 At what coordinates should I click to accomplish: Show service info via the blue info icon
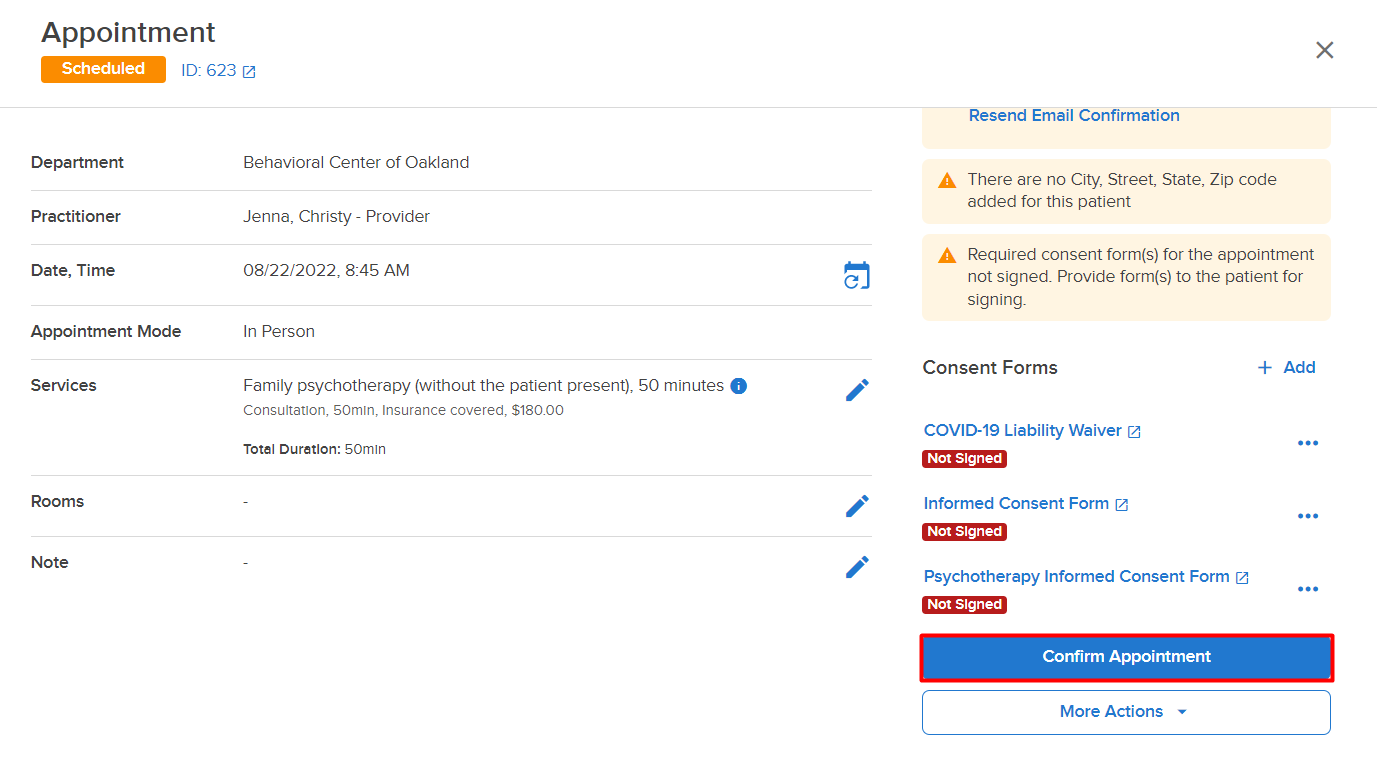(x=738, y=386)
